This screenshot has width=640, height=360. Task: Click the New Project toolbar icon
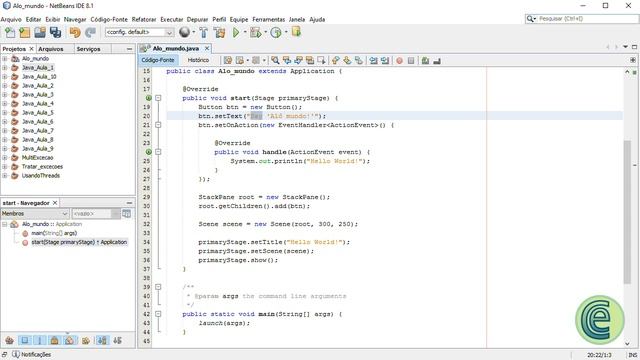(x=24, y=32)
